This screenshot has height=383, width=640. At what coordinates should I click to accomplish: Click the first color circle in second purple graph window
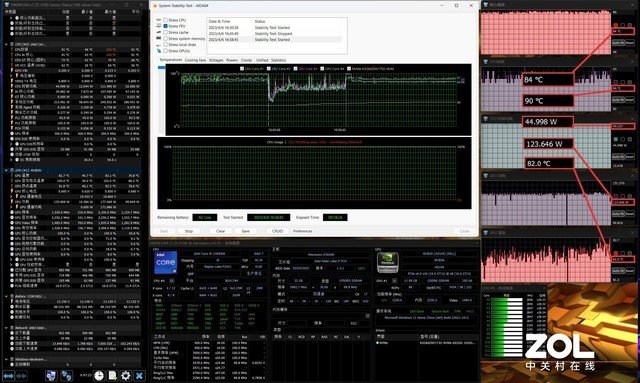click(616, 82)
